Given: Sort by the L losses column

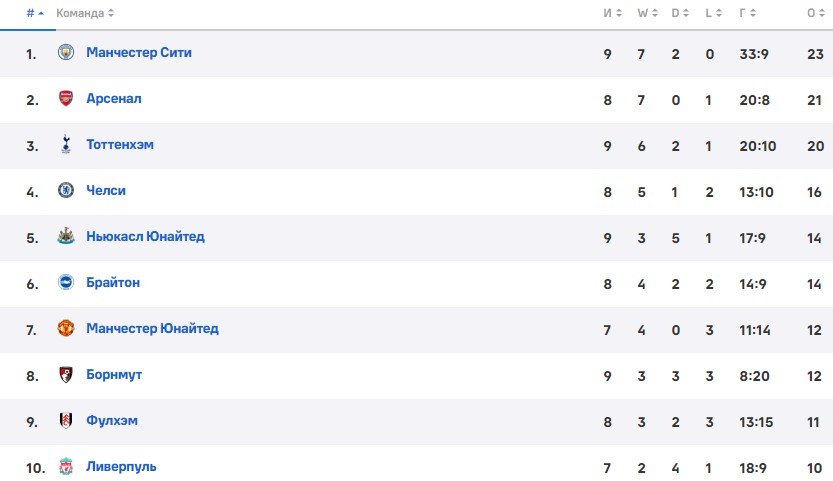Looking at the screenshot, I should 713,13.
